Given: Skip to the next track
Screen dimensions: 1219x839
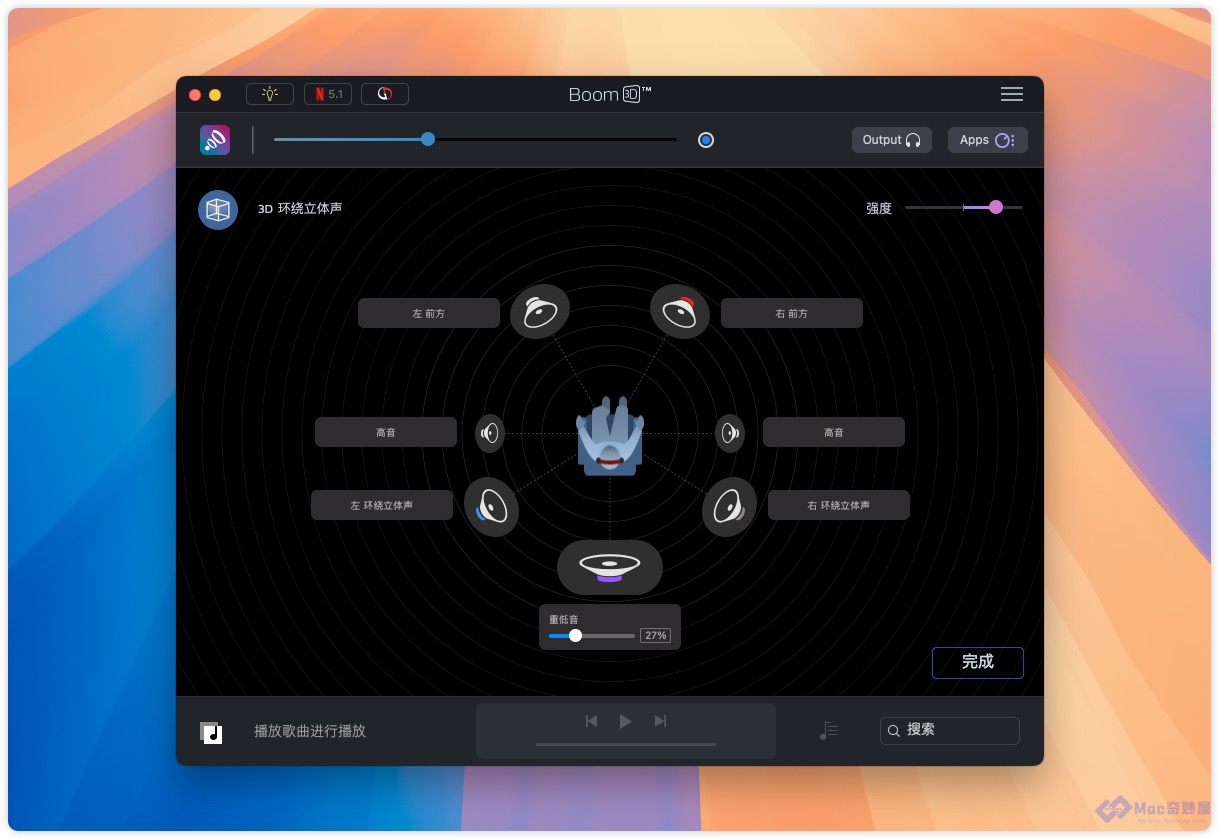Looking at the screenshot, I should [x=660, y=721].
